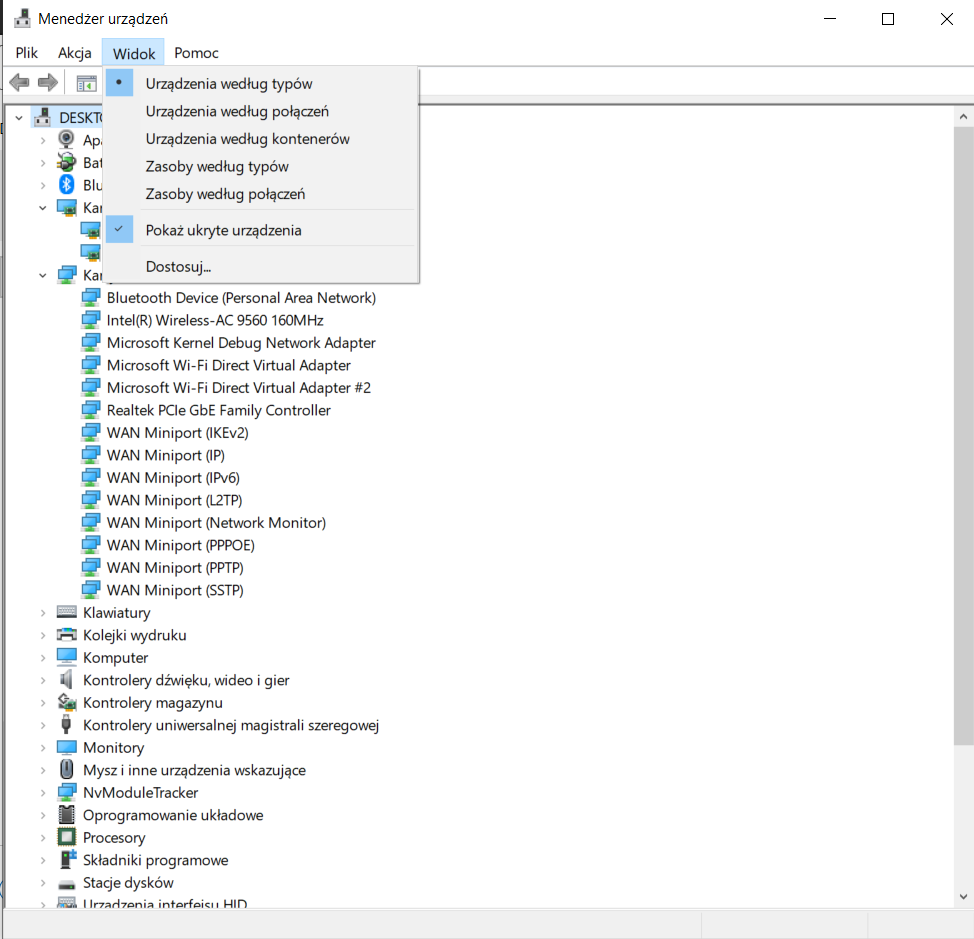Click the Bluetooth category icon in tree
The width and height of the screenshot is (974, 939).
point(66,184)
